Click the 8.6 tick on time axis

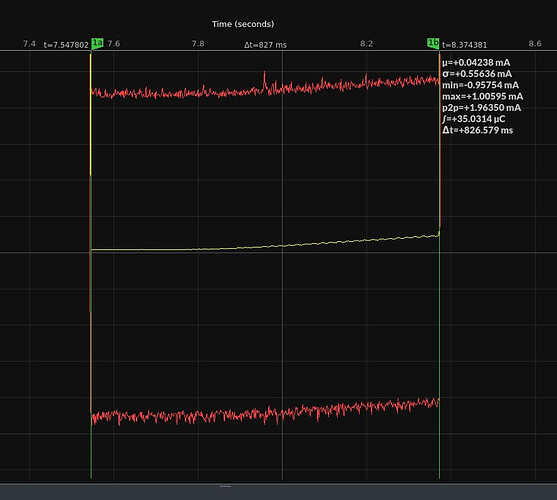(535, 44)
